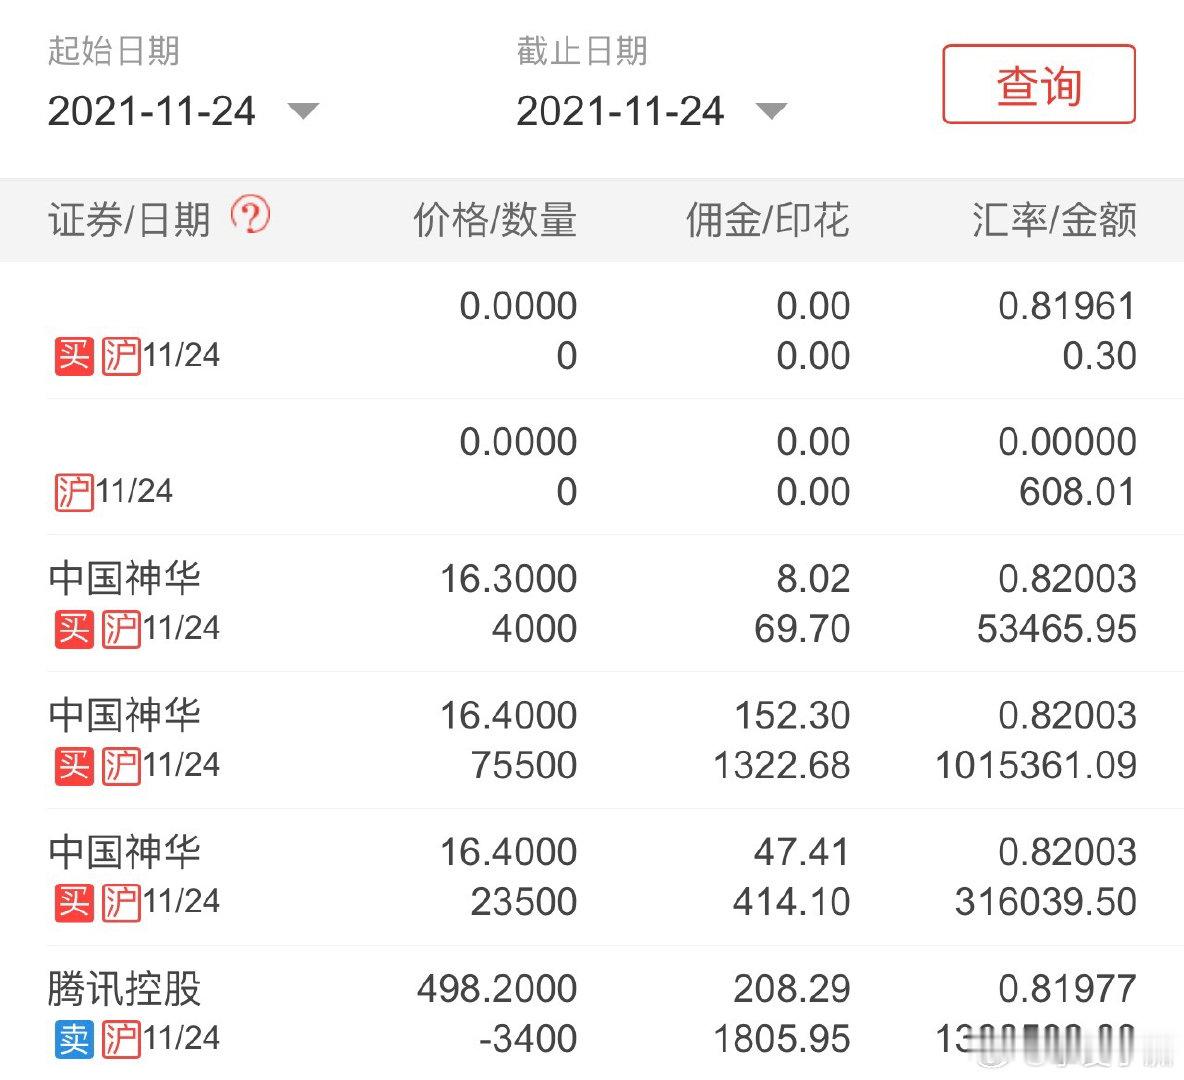1184x1080 pixels.
Task: Click the 买 badge in the 0.81961 row
Action: tap(74, 356)
